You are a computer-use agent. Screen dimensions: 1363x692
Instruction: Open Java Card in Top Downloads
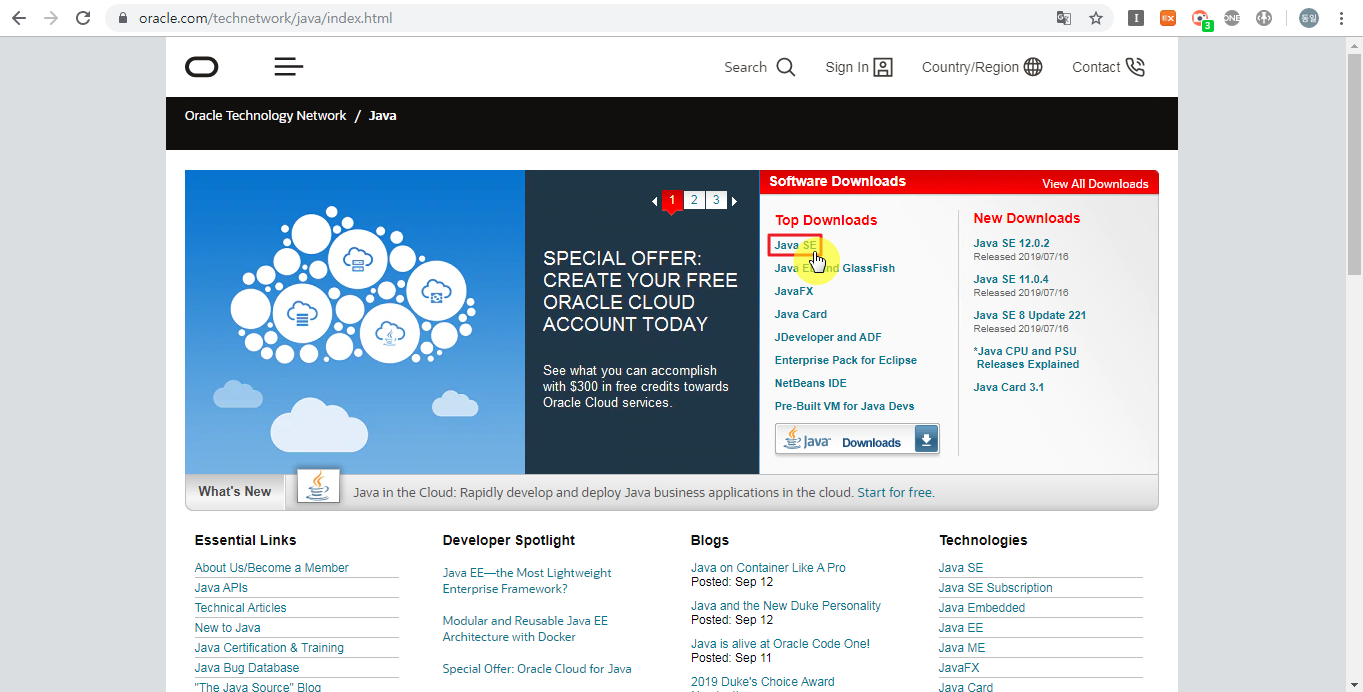(x=801, y=314)
